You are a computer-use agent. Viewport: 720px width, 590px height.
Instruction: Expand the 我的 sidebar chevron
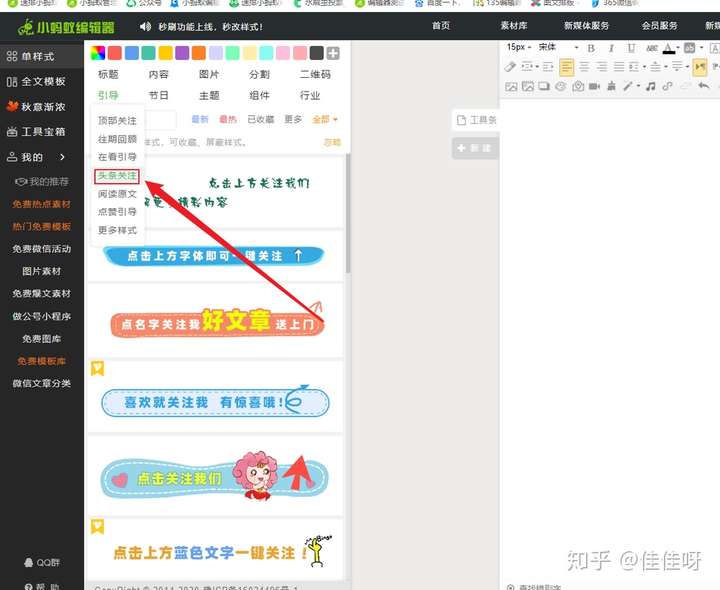click(x=62, y=157)
